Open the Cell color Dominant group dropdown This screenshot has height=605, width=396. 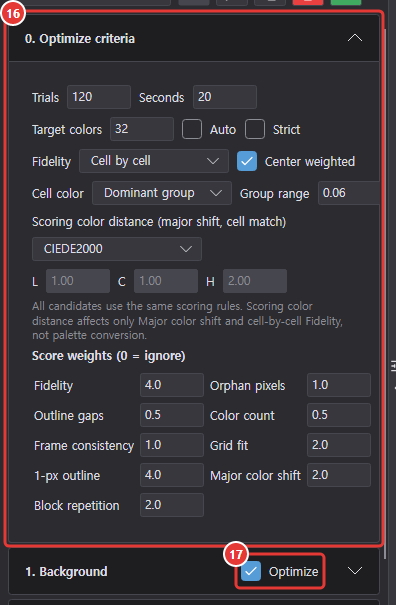[x=162, y=193]
